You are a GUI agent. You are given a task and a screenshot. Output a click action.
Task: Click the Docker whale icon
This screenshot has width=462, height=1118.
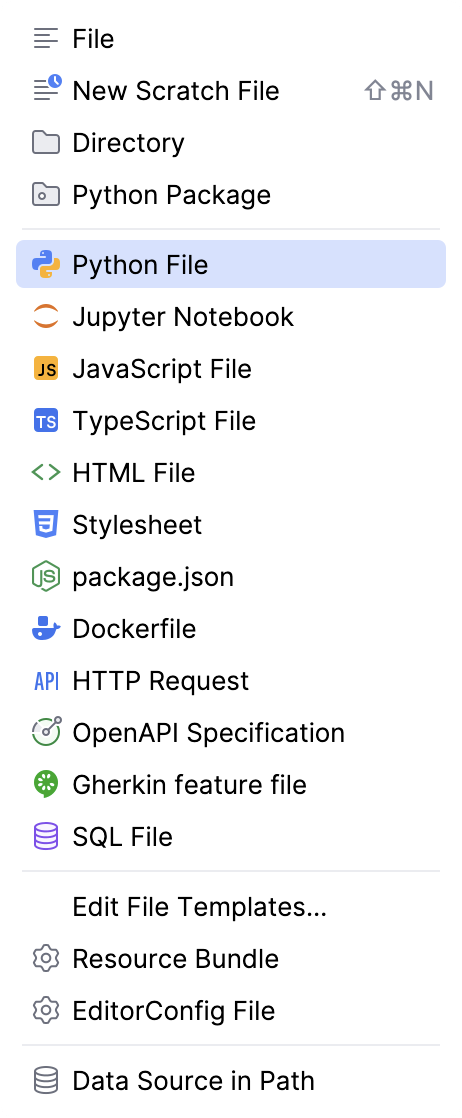46,628
